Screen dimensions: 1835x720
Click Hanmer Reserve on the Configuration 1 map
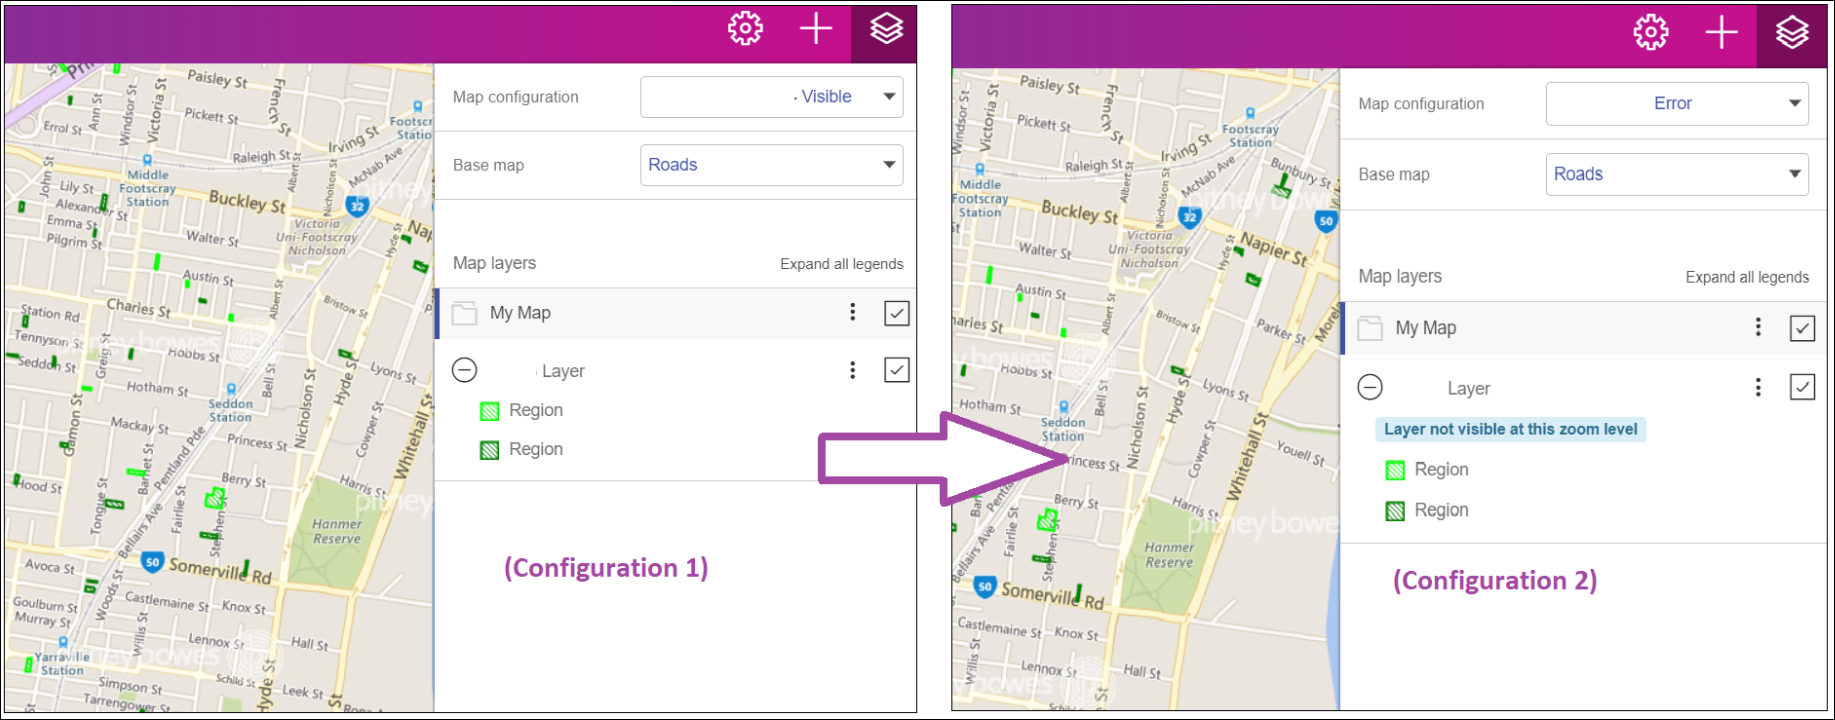click(x=337, y=531)
